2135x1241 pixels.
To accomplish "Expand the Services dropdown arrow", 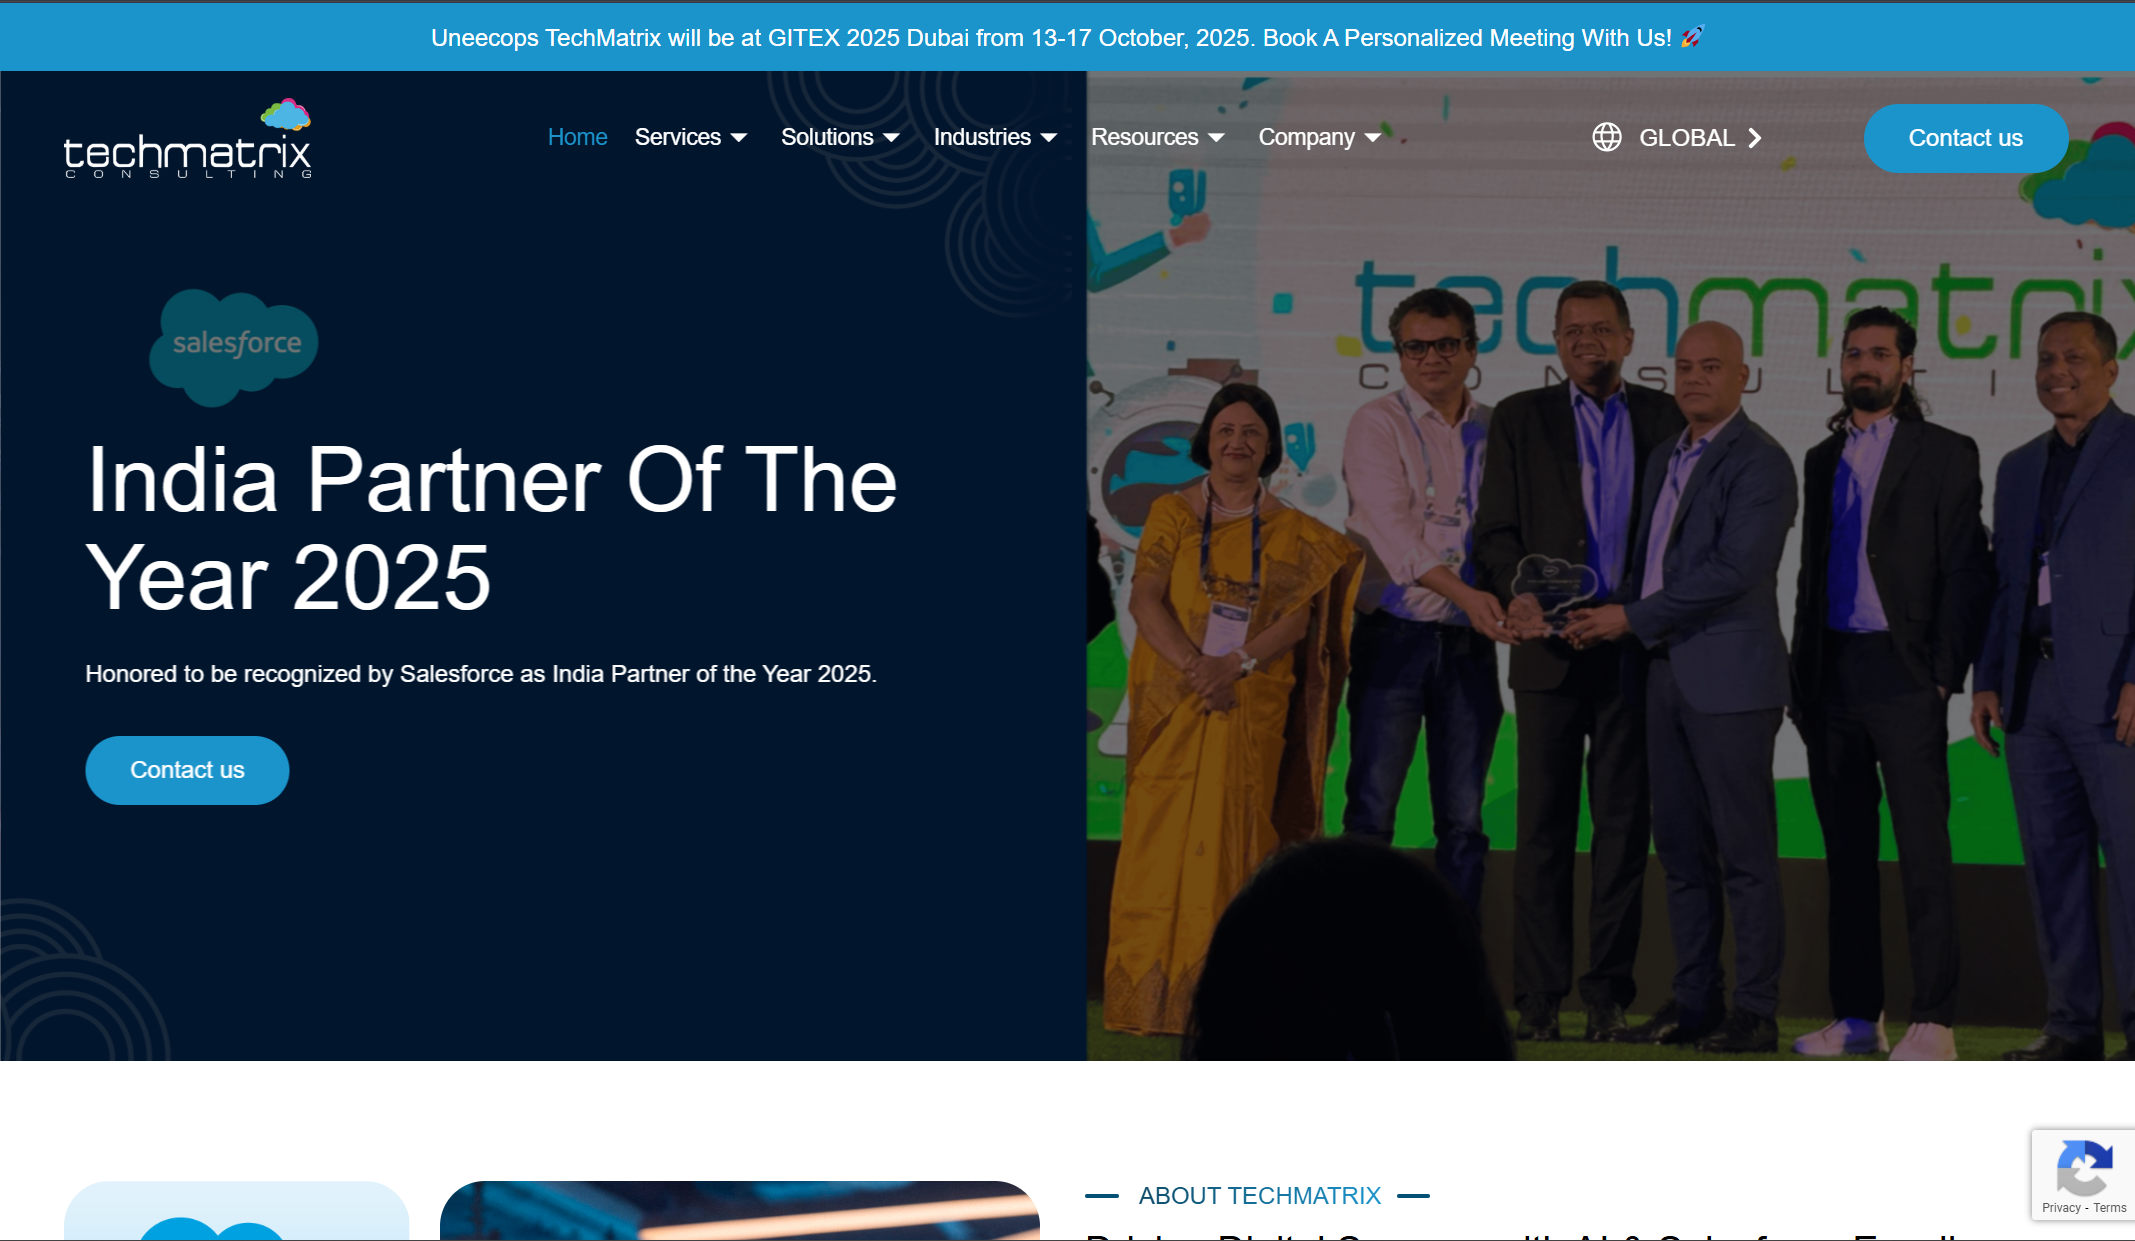I will pos(739,138).
